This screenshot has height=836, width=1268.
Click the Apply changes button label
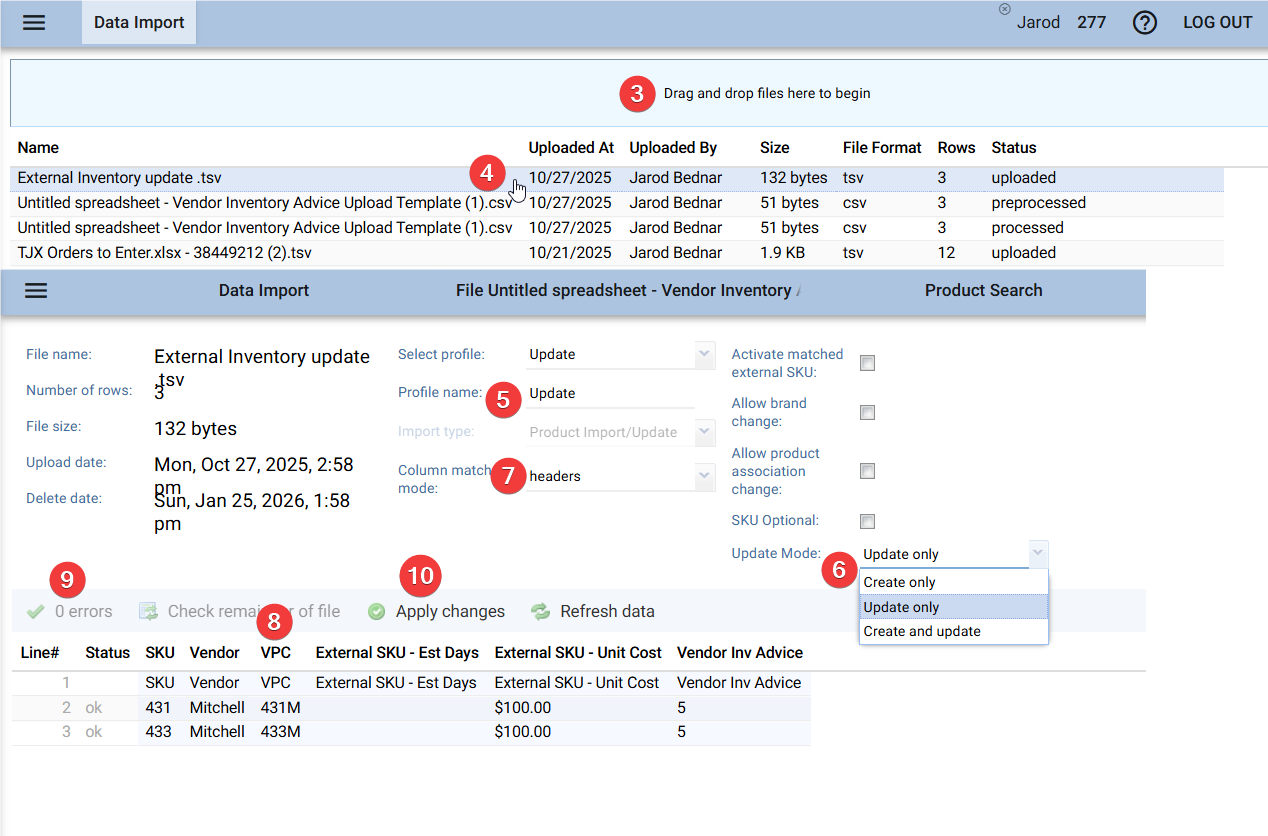click(x=450, y=612)
